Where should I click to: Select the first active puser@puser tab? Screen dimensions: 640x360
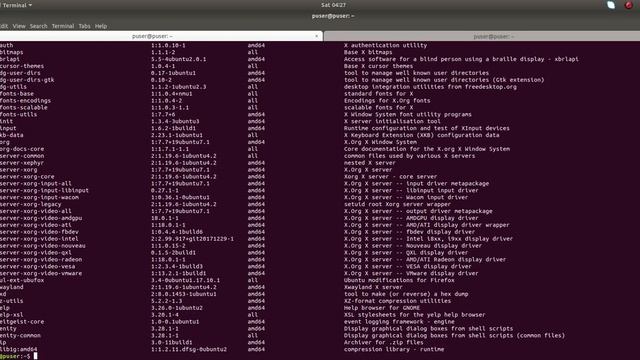tap(161, 36)
